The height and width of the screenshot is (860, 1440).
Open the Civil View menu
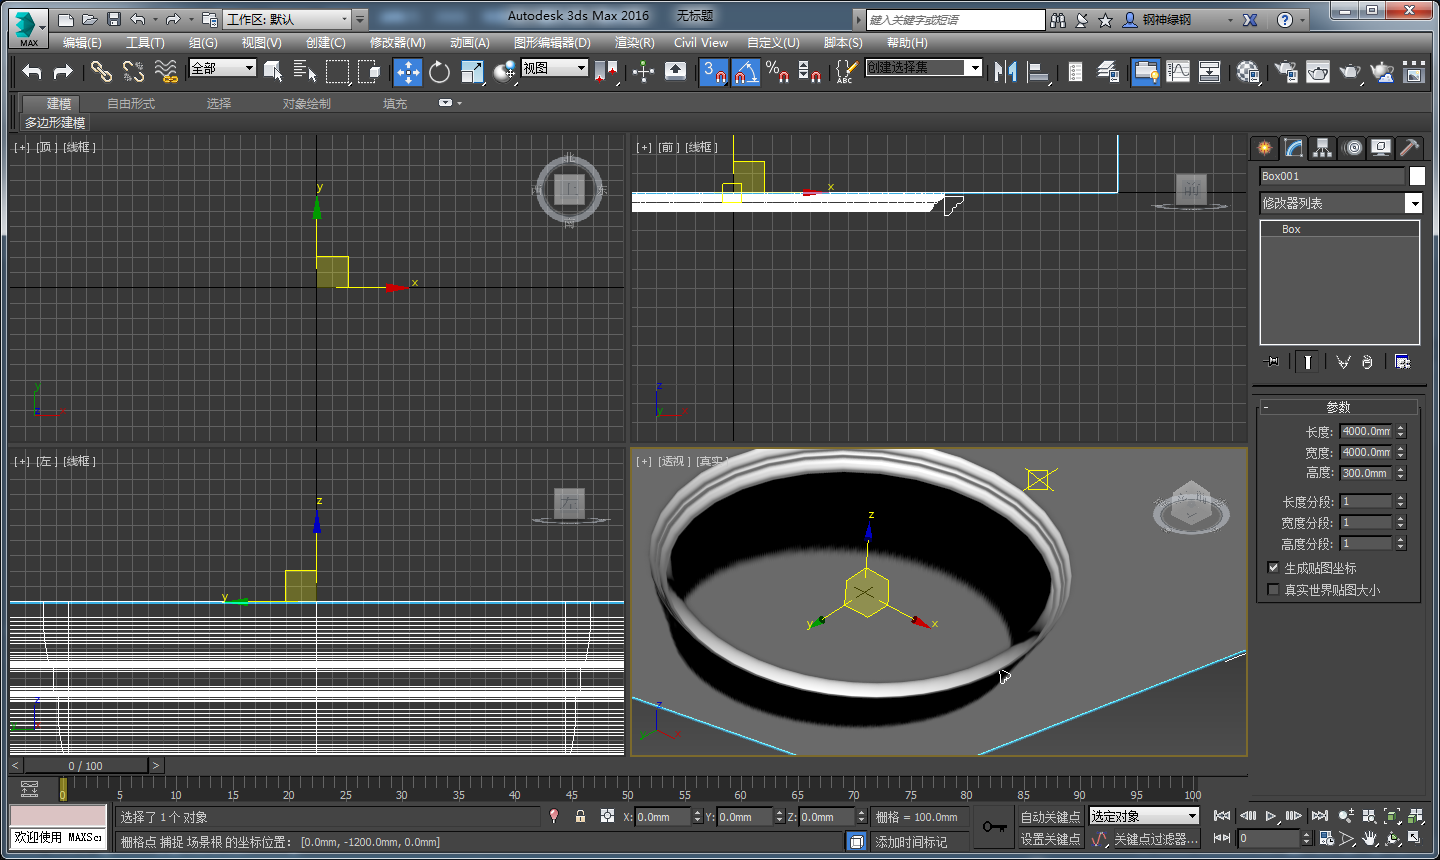pyautogui.click(x=701, y=43)
